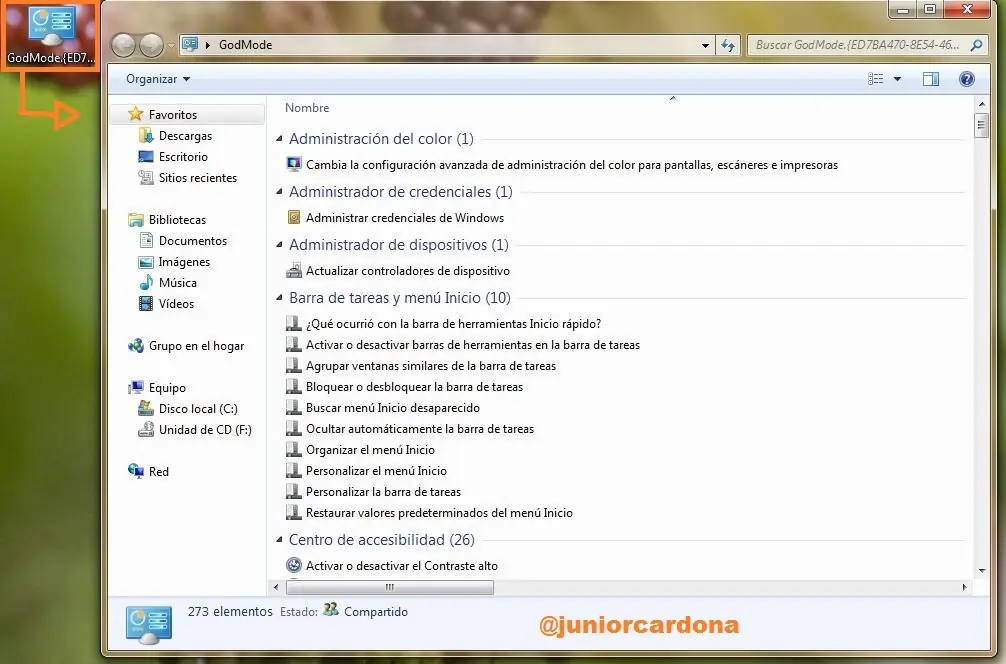This screenshot has height=664, width=1006.
Task: Open 'Ocultar automáticamente la barra de tareas'
Action: [420, 429]
